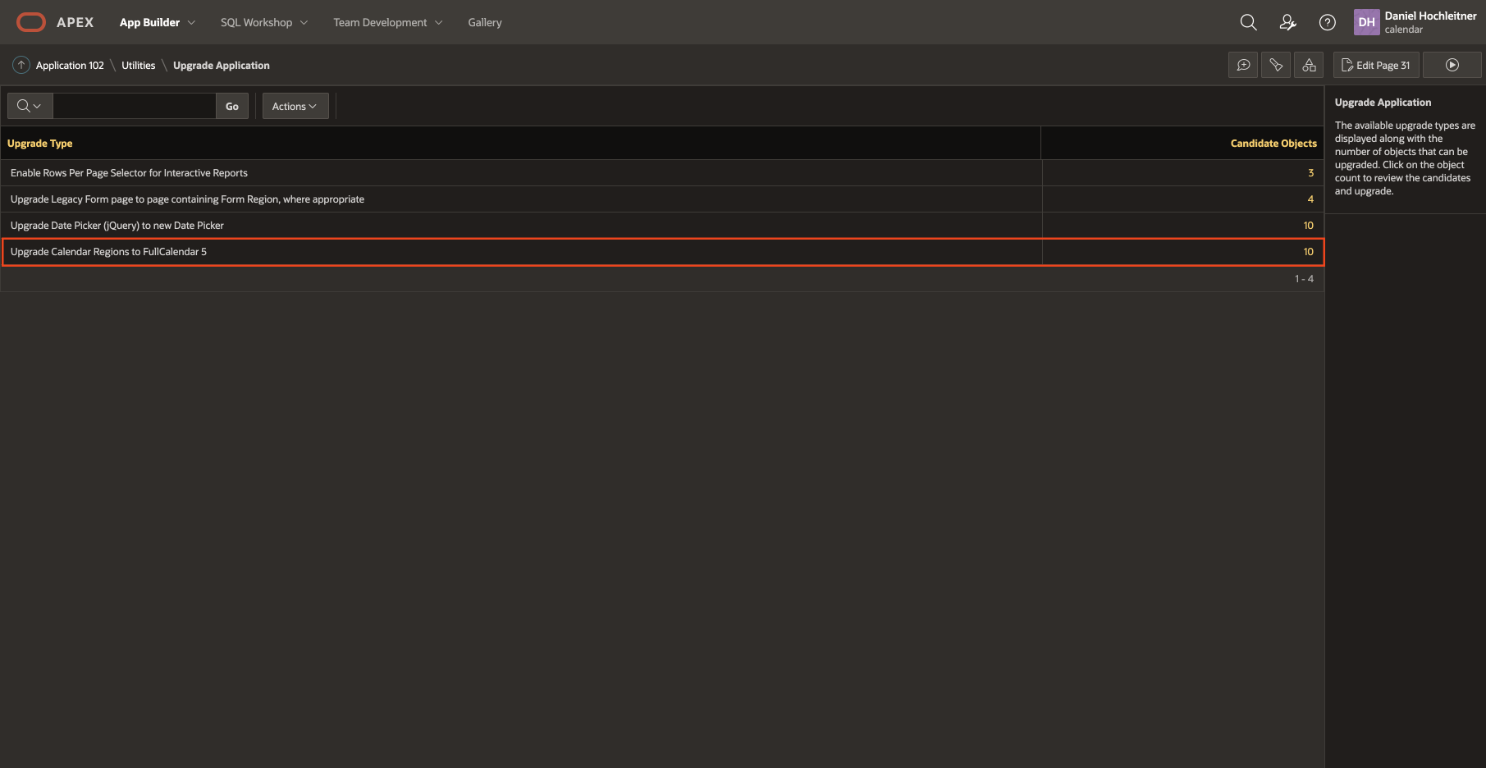
Task: Open count 10 for Date Picker upgrade
Action: 1308,225
